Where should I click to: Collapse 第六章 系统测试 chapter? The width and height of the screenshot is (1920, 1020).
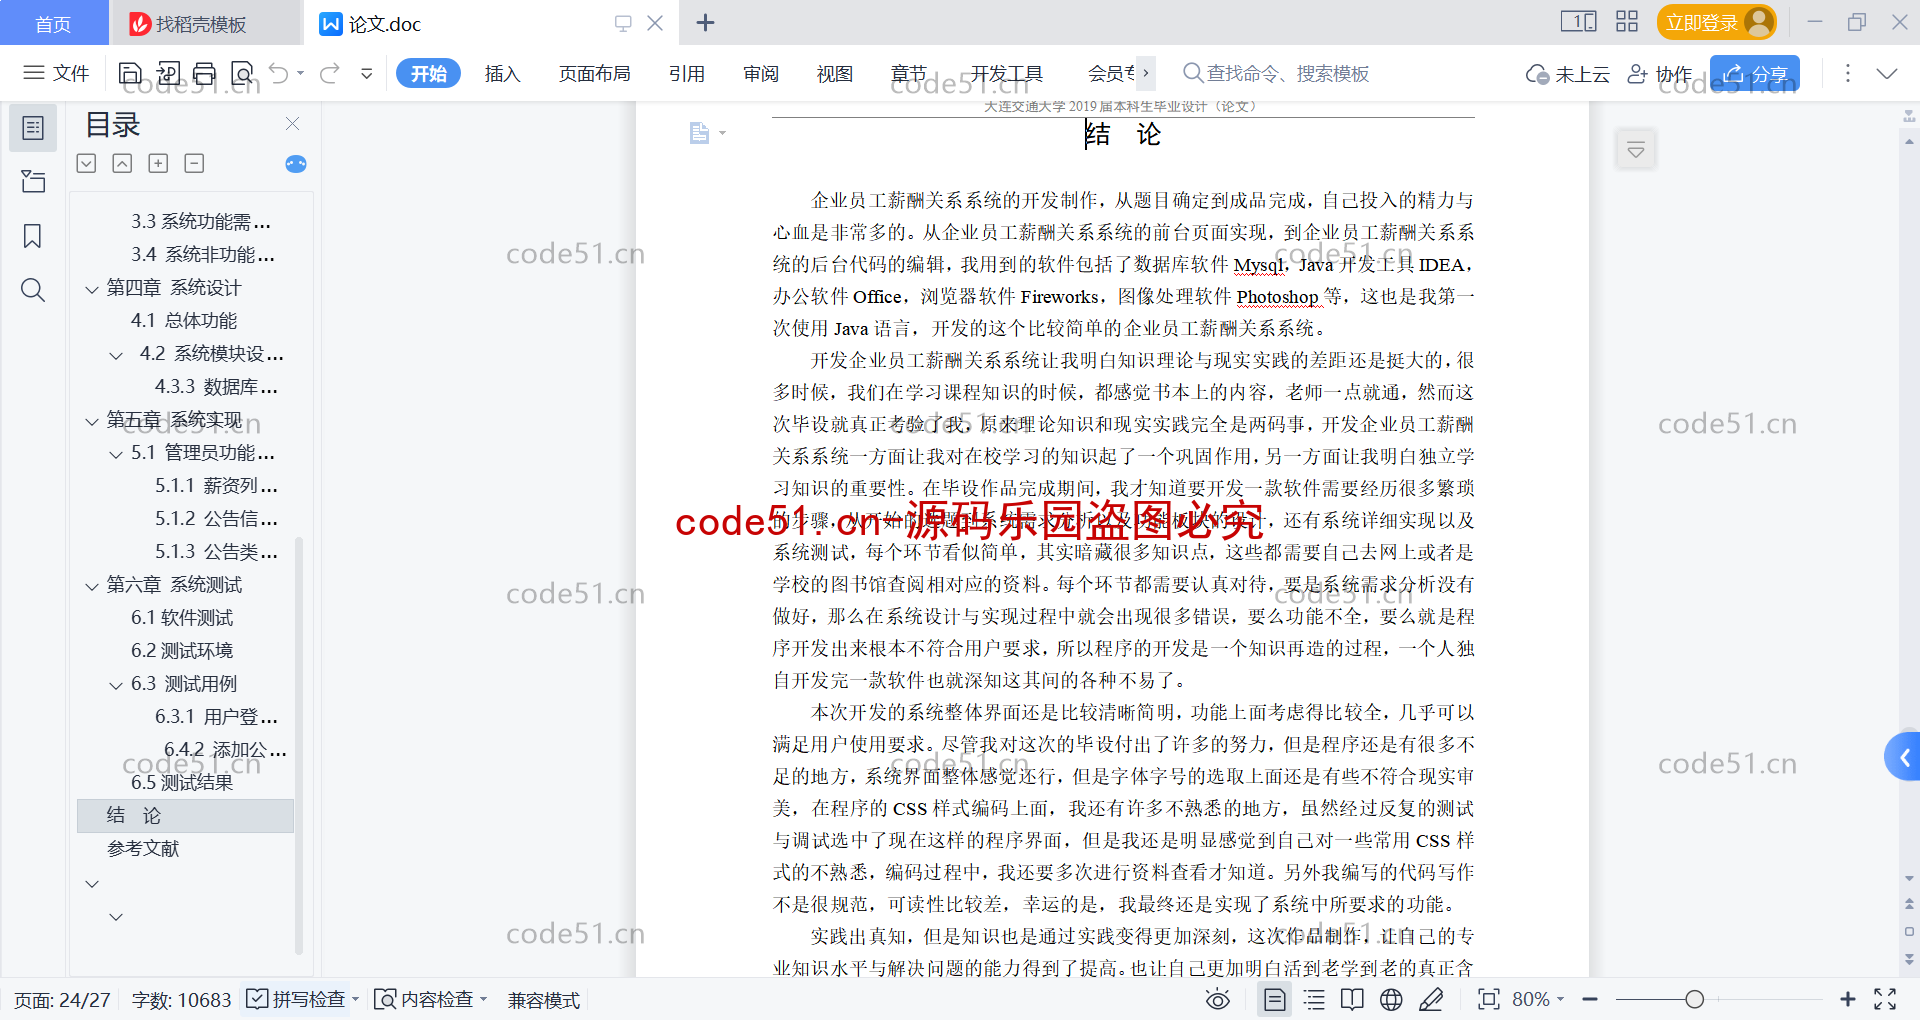[92, 586]
